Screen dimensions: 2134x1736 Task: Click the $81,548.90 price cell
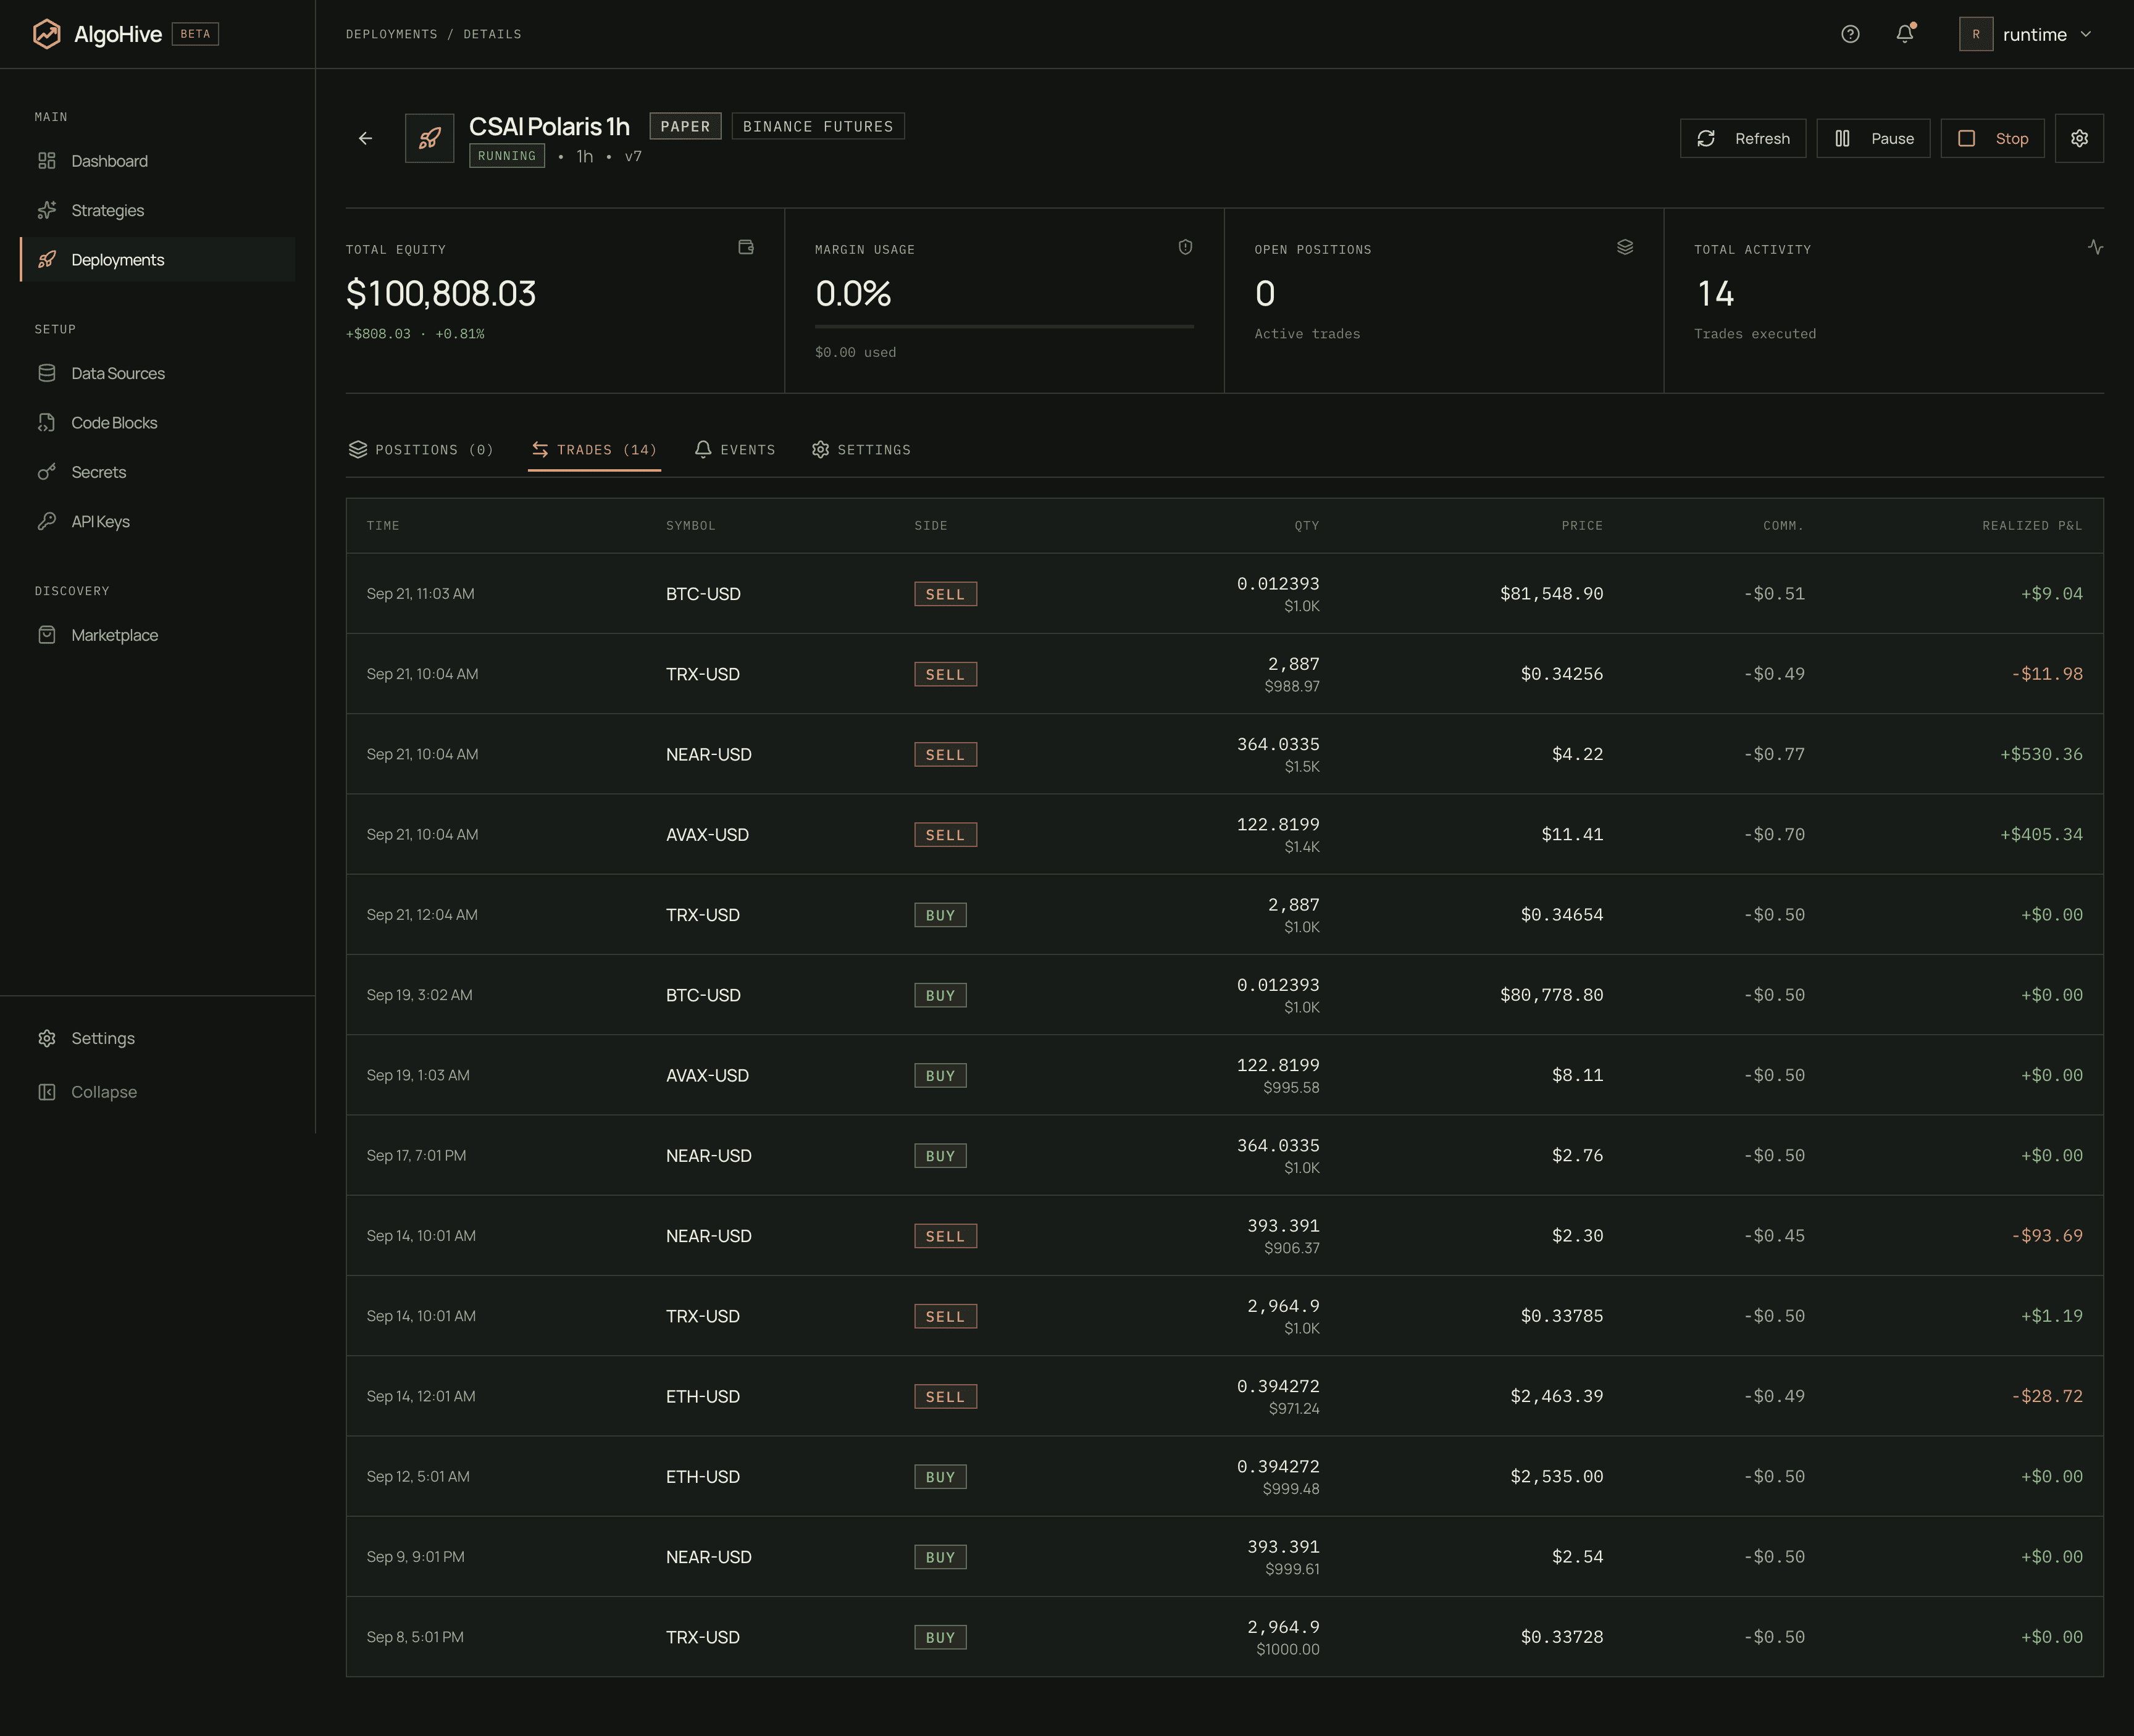1551,594
